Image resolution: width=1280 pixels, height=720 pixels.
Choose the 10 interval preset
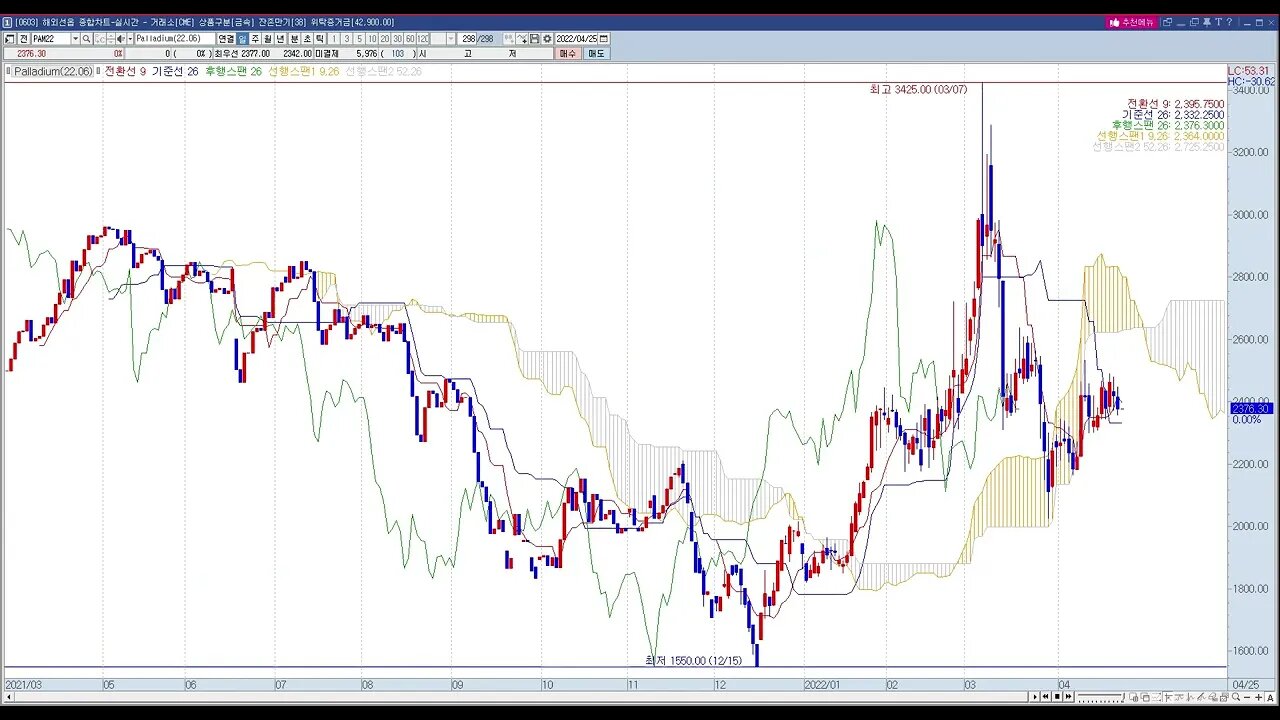pos(372,39)
